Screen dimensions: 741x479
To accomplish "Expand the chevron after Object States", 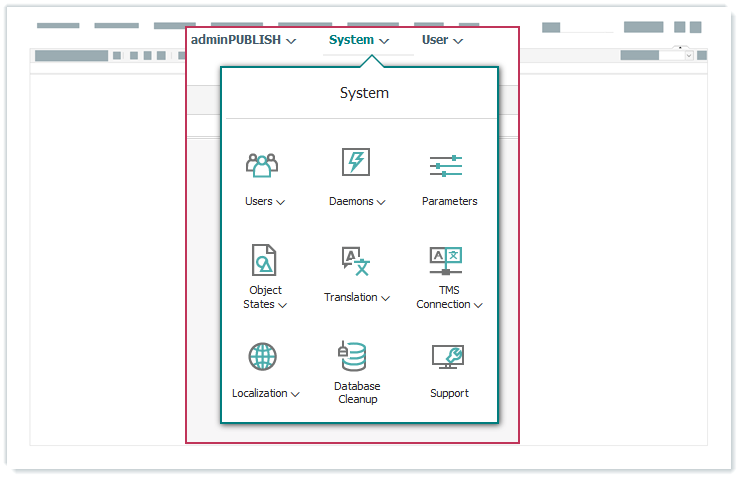I will pos(283,305).
